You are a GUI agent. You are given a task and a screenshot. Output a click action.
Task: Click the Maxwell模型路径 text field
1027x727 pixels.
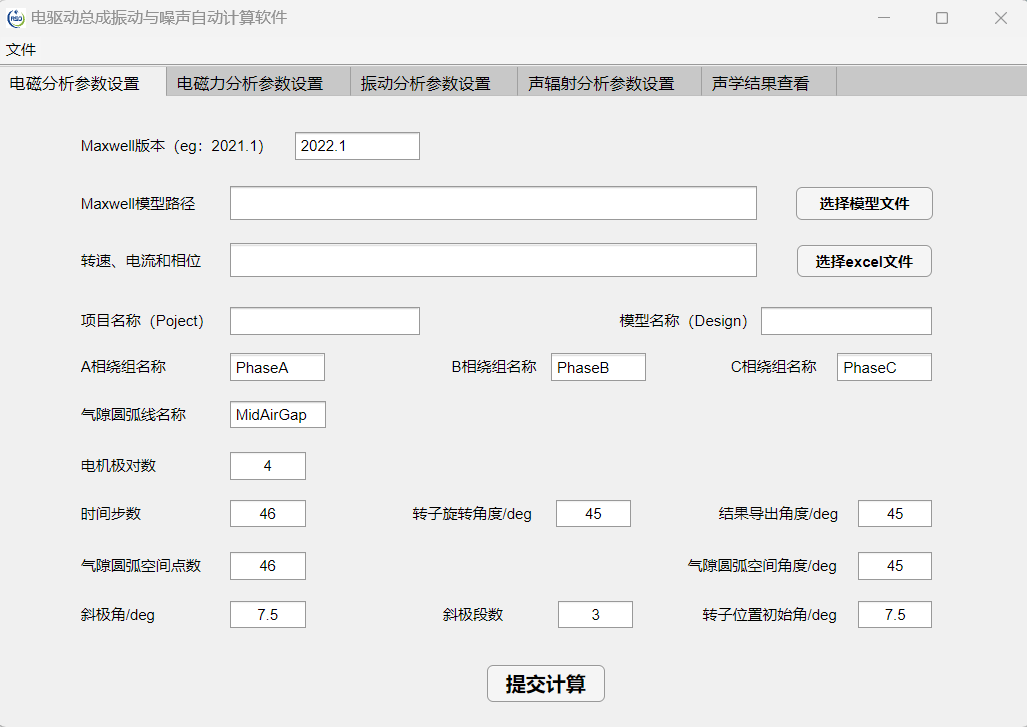click(493, 203)
